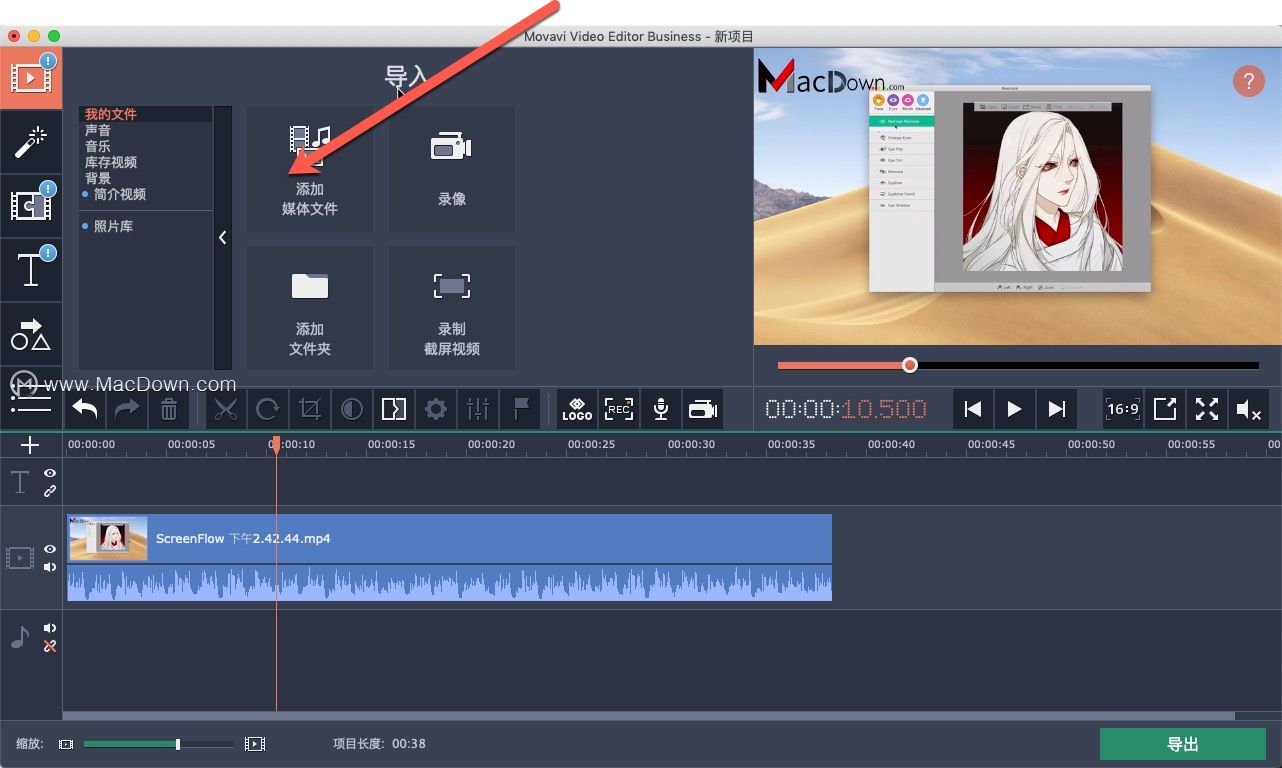Open Color adjustments half-circle icon
Screen dimensions: 1282x768
pos(352,409)
